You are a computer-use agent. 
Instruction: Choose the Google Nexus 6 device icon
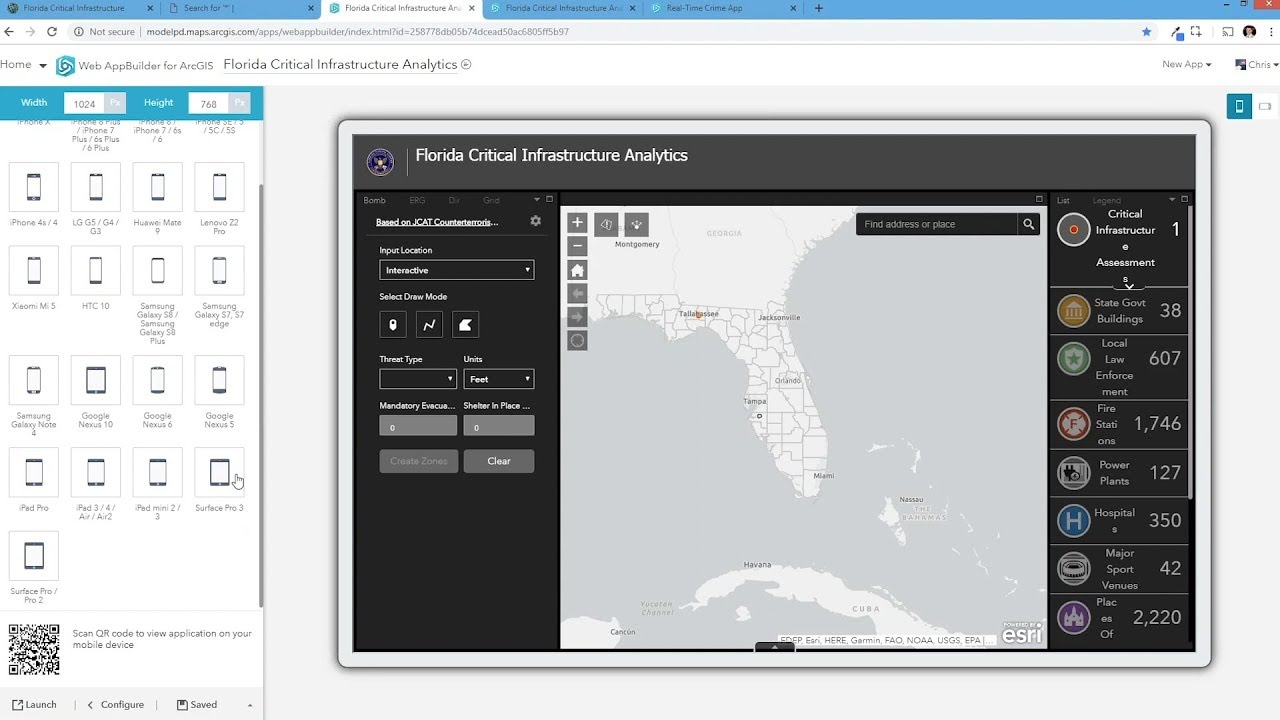158,380
